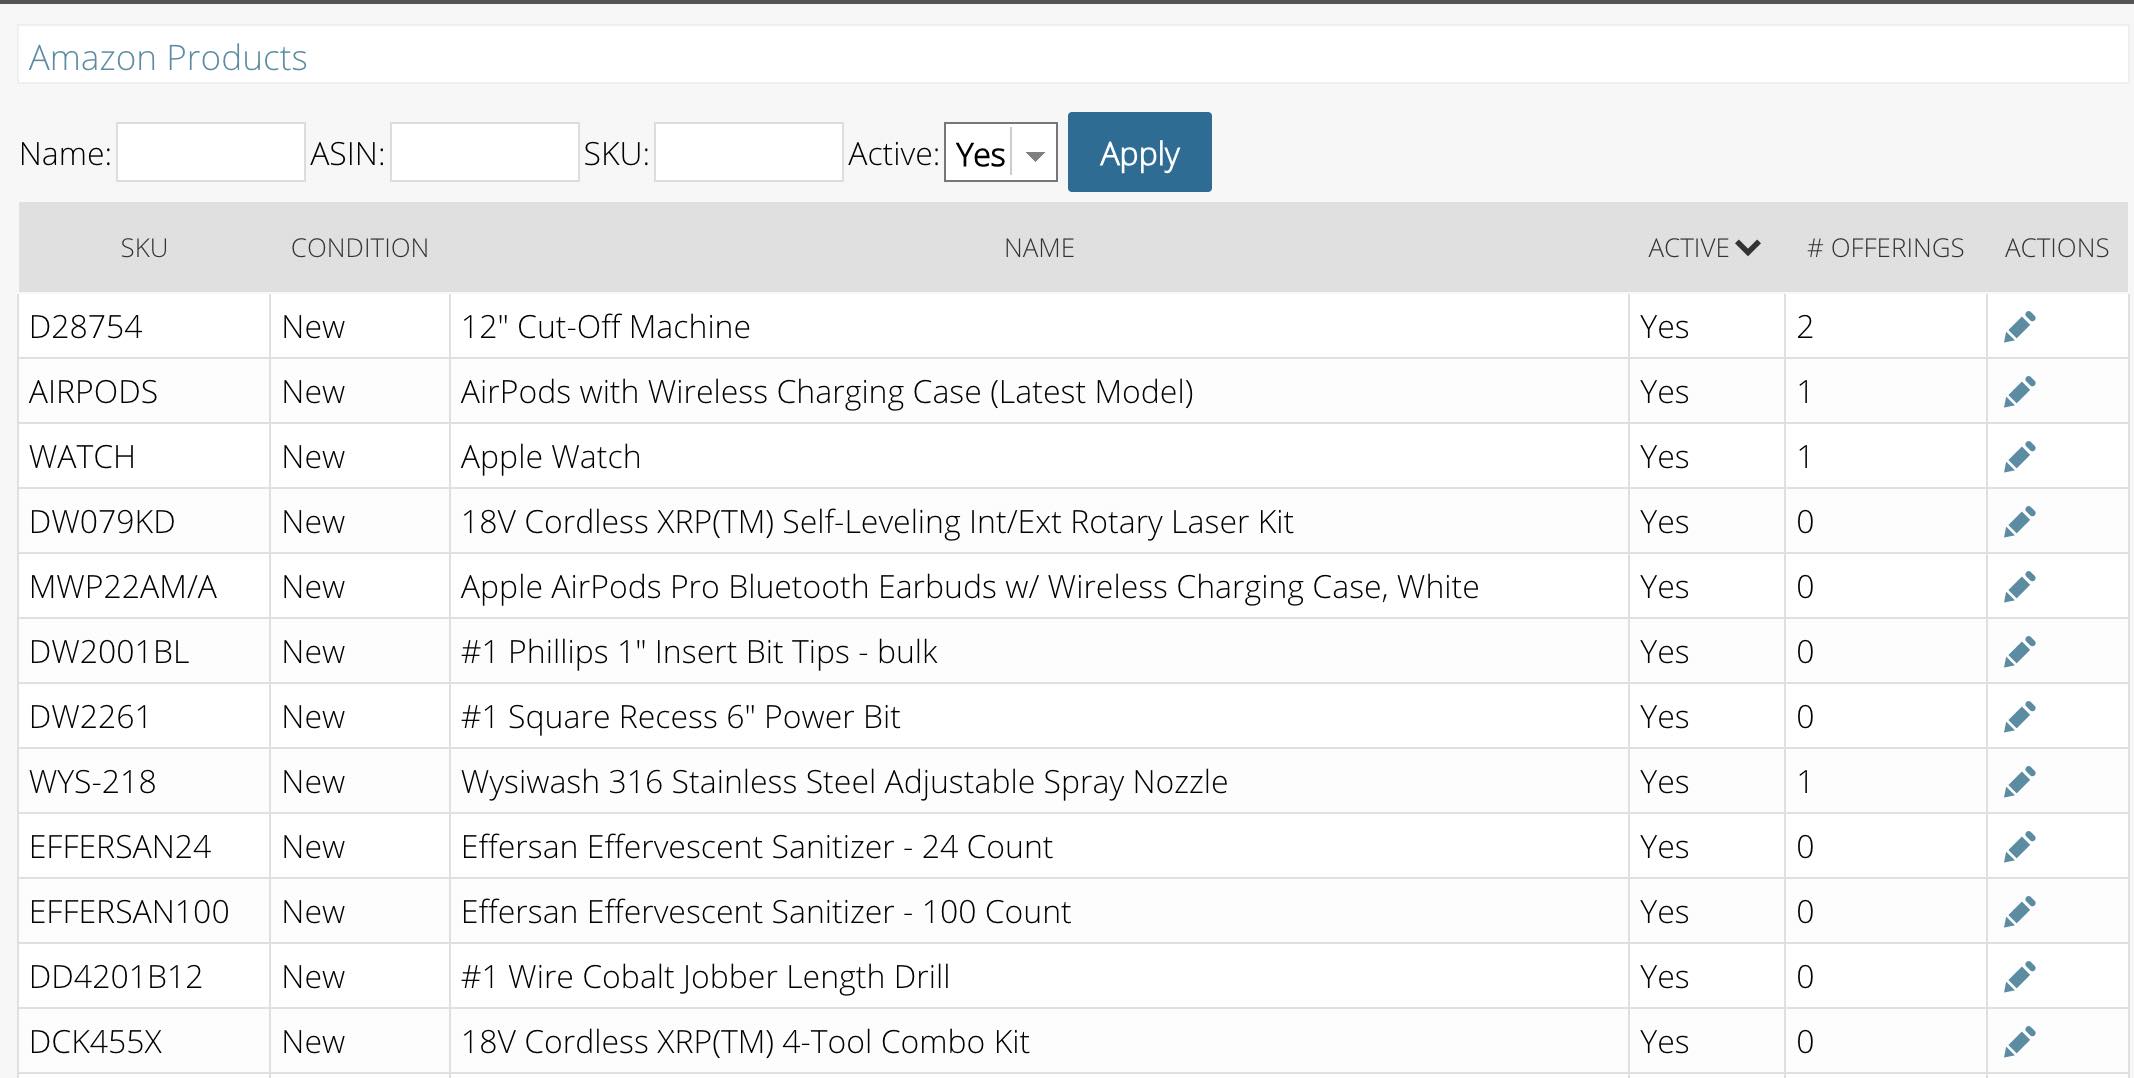The height and width of the screenshot is (1078, 2134).
Task: Edit the DW2001BL row pencil icon
Action: coord(2019,652)
